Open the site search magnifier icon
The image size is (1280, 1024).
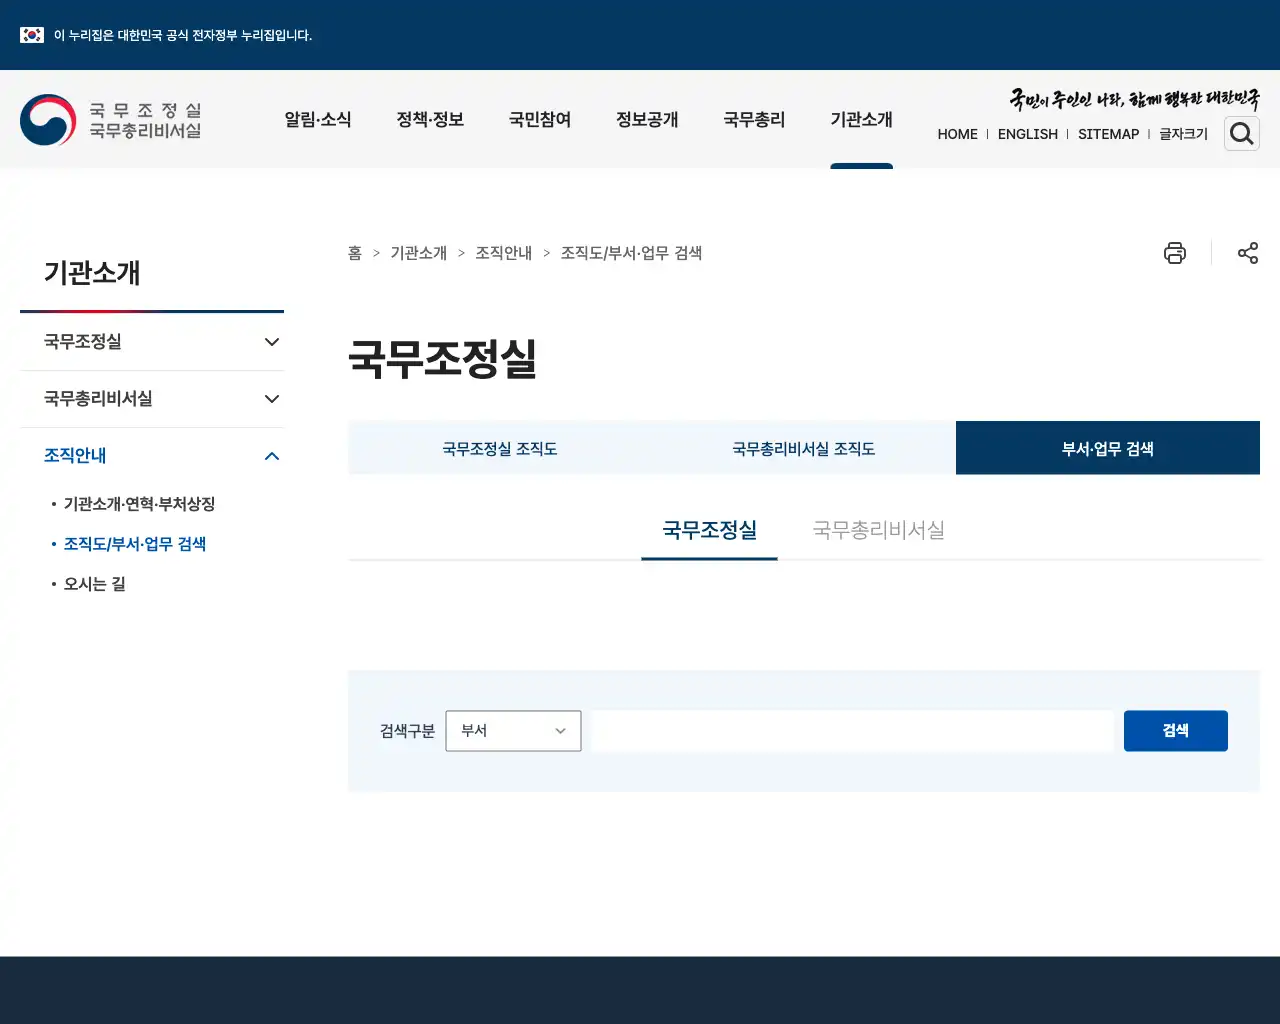point(1242,134)
